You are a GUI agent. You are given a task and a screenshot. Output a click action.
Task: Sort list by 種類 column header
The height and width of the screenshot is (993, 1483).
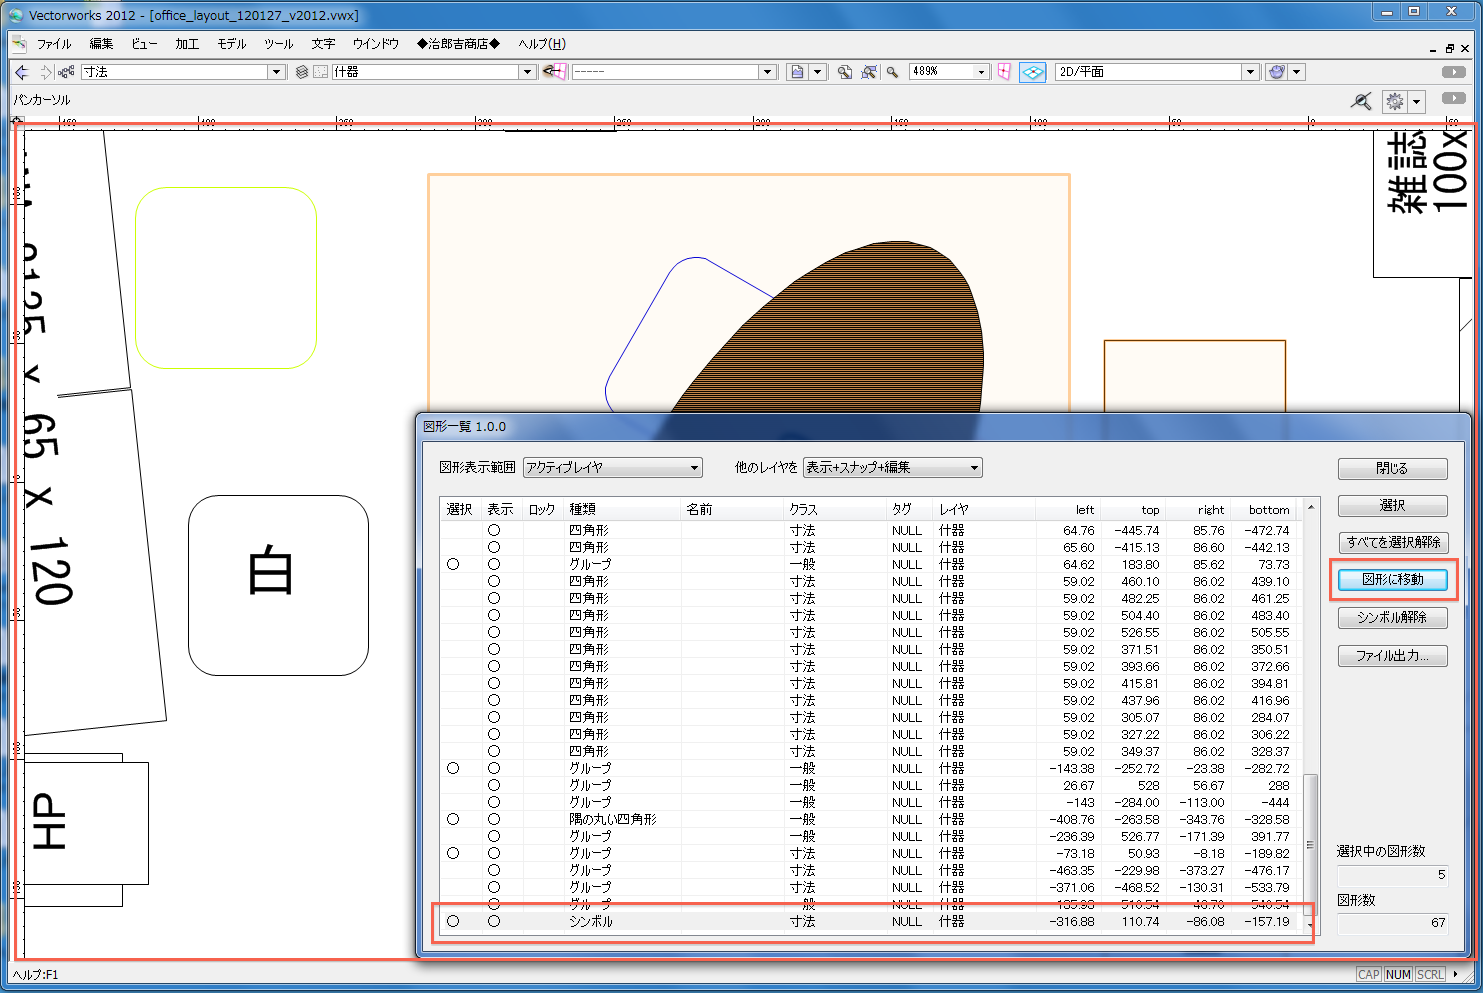[x=622, y=509]
